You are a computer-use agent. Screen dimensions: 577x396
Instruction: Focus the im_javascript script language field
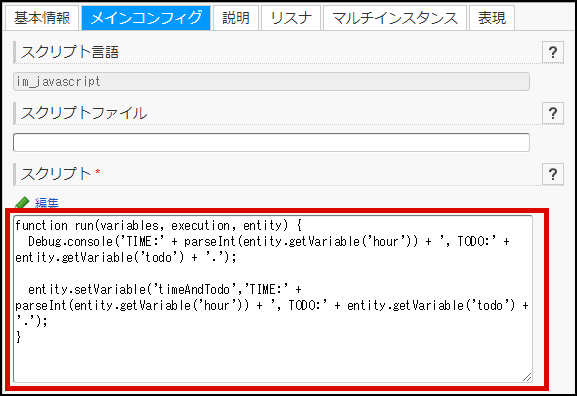271,81
